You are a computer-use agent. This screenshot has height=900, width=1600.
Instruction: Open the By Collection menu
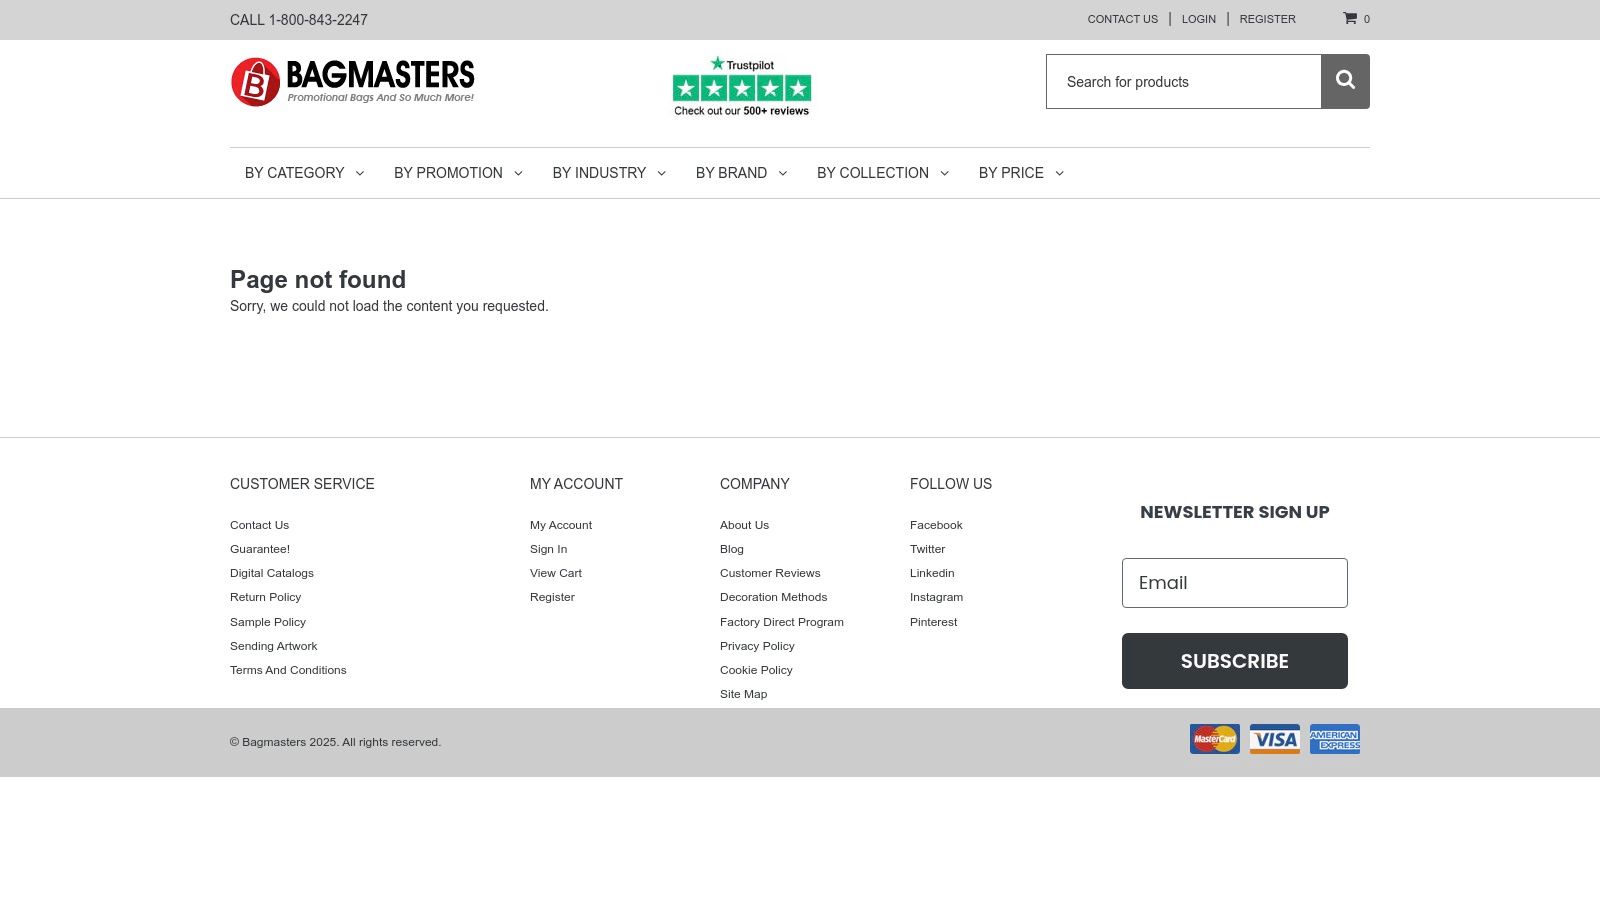pyautogui.click(x=882, y=173)
